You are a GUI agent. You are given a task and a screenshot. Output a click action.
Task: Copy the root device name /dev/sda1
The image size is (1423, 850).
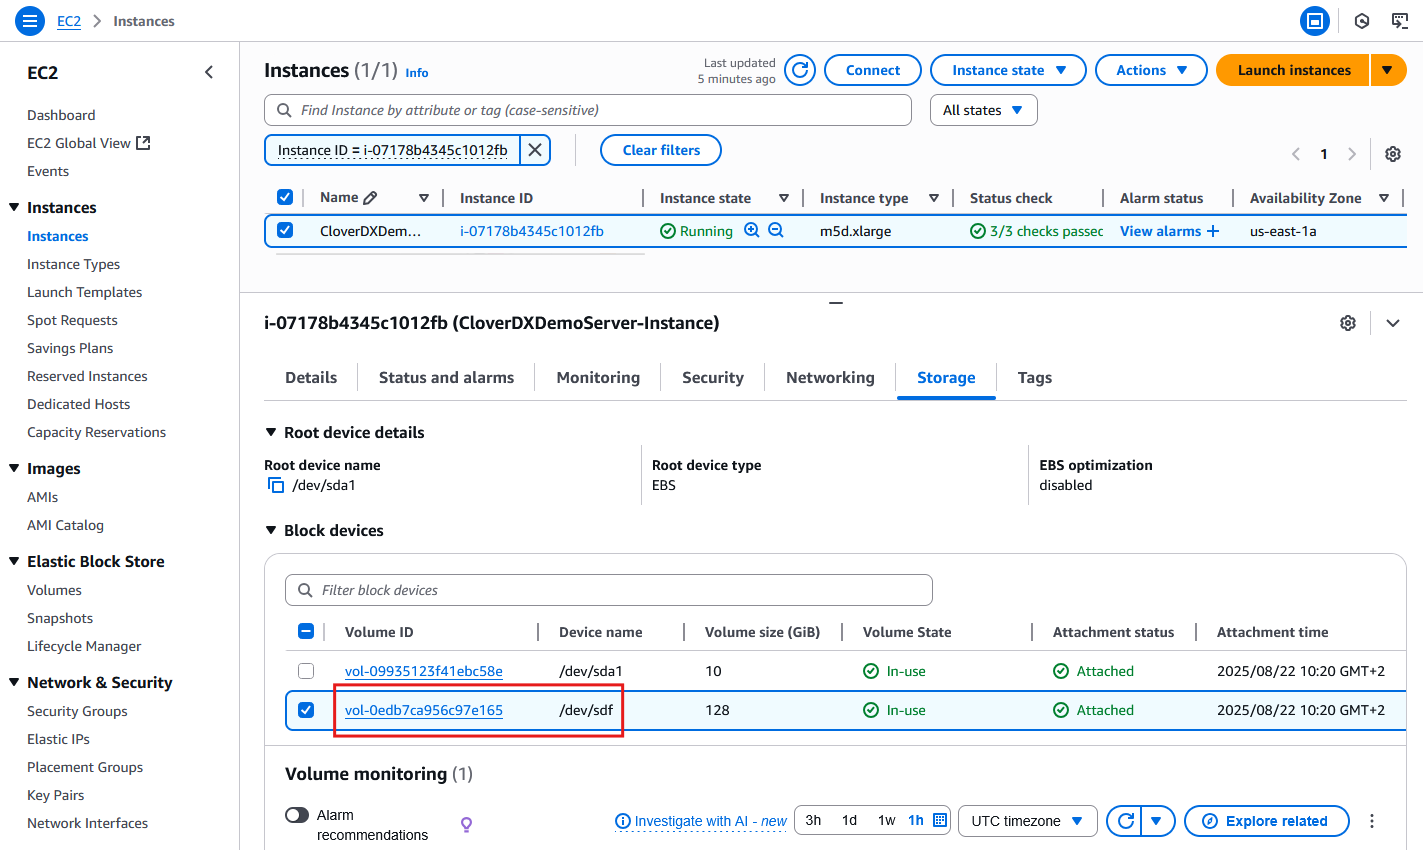[x=276, y=483]
